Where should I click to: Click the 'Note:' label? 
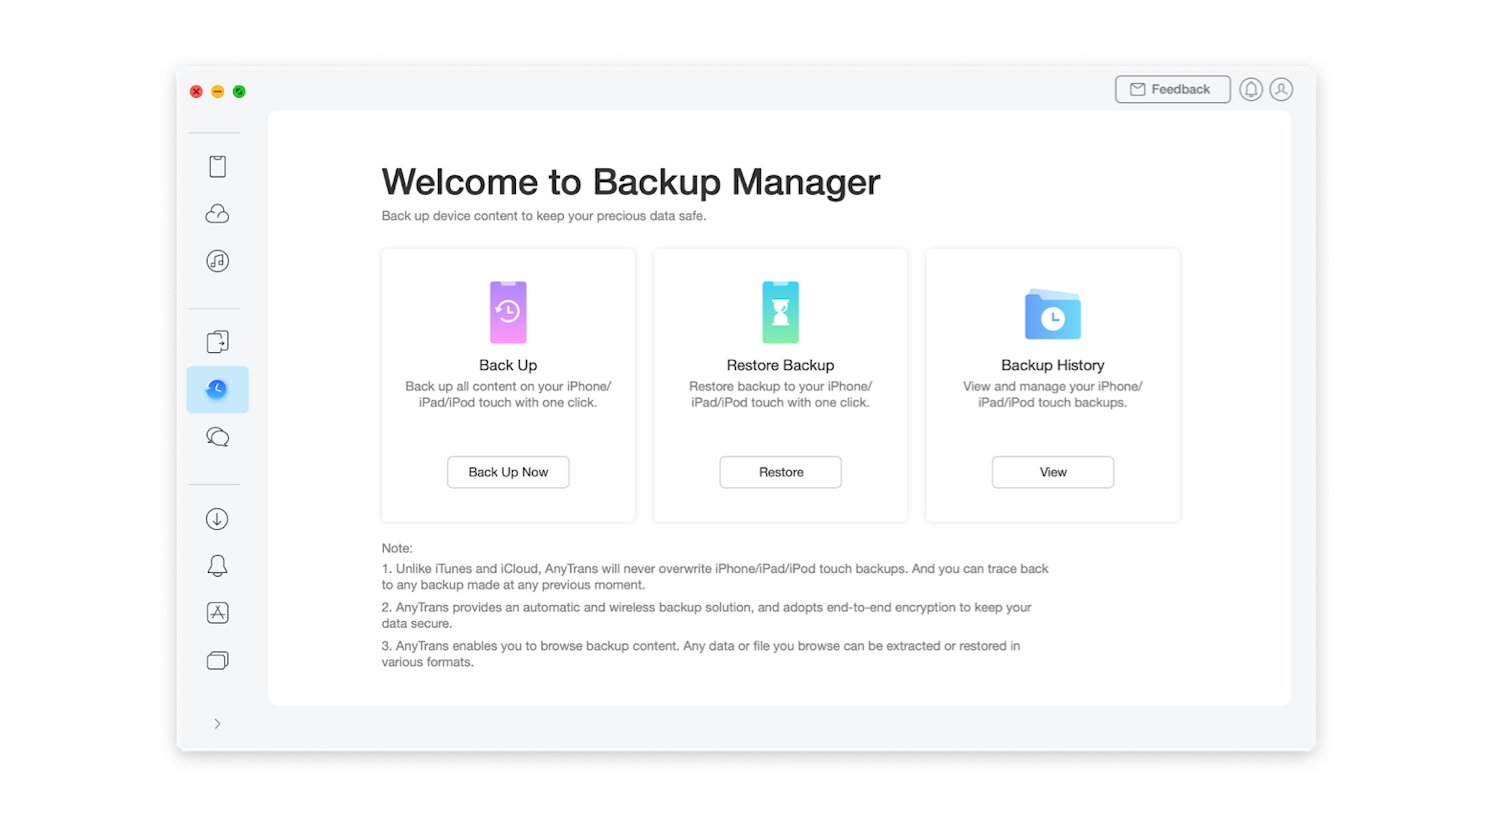[397, 548]
